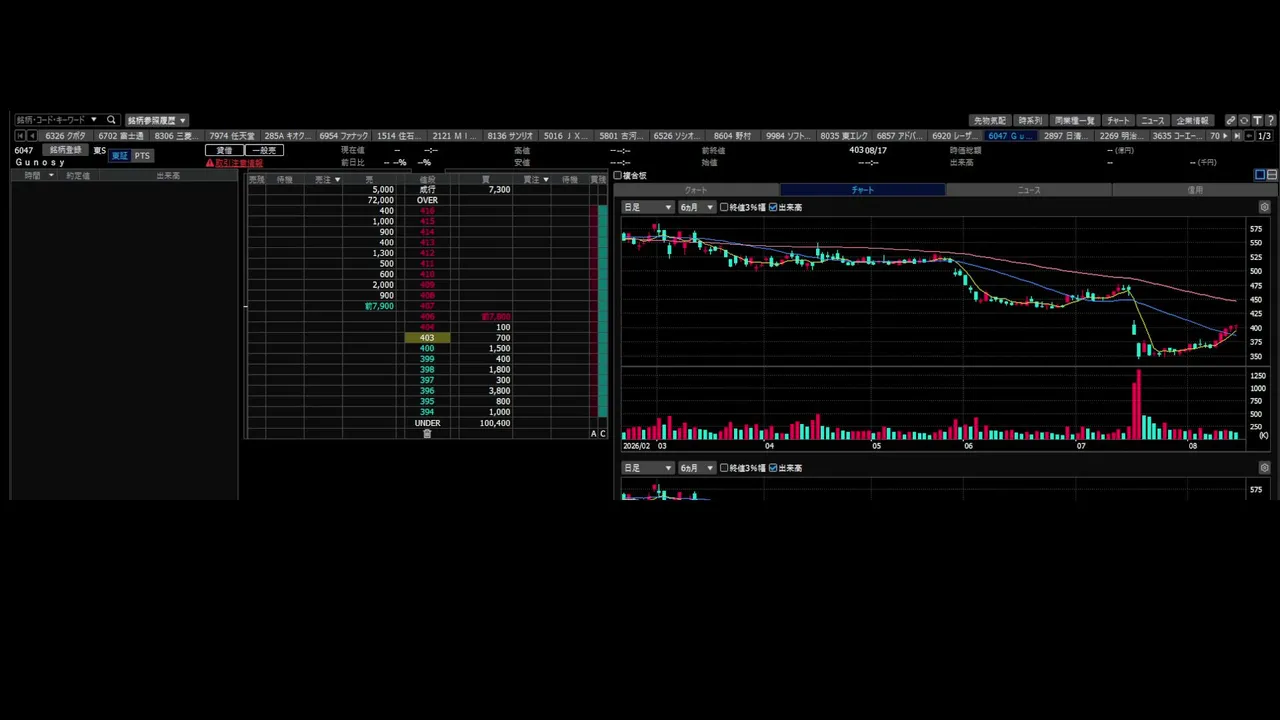
Task: Select the 8035 東エレク ticker tab
Action: (x=843, y=136)
